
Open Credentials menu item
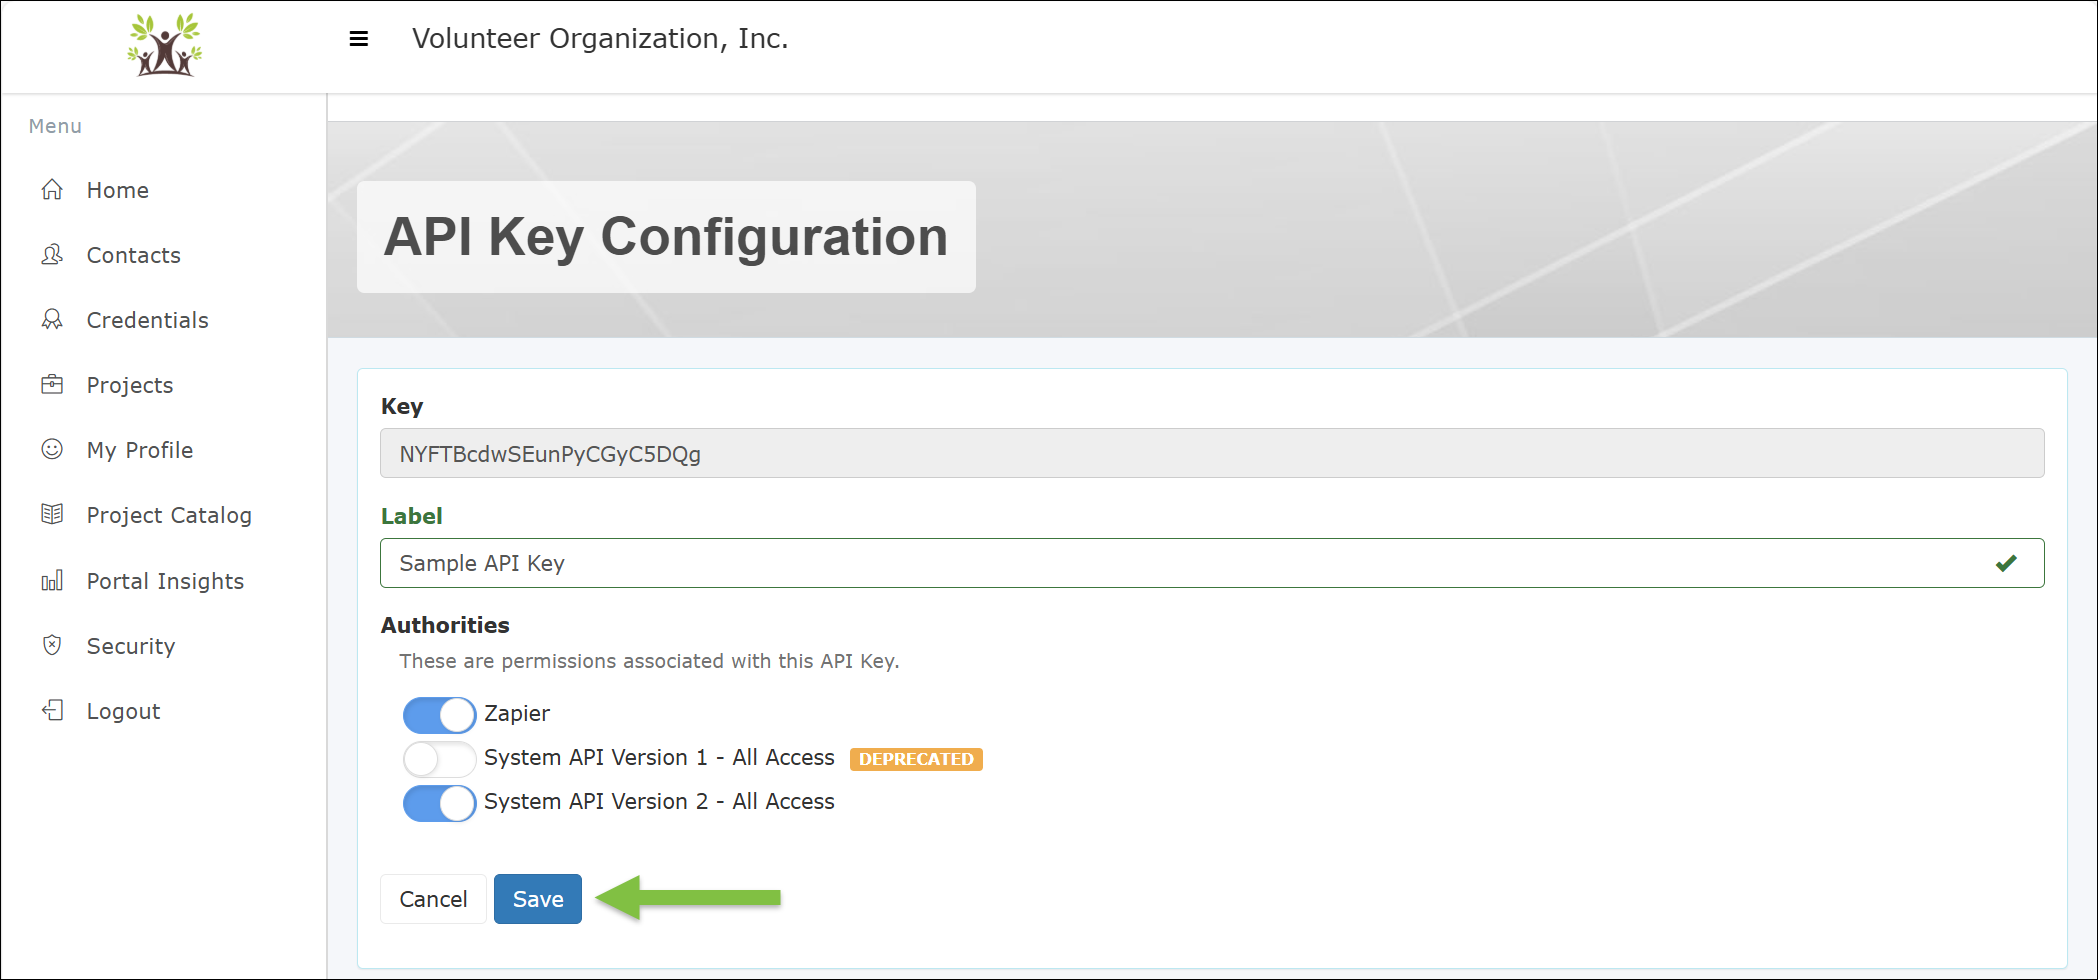coord(148,320)
